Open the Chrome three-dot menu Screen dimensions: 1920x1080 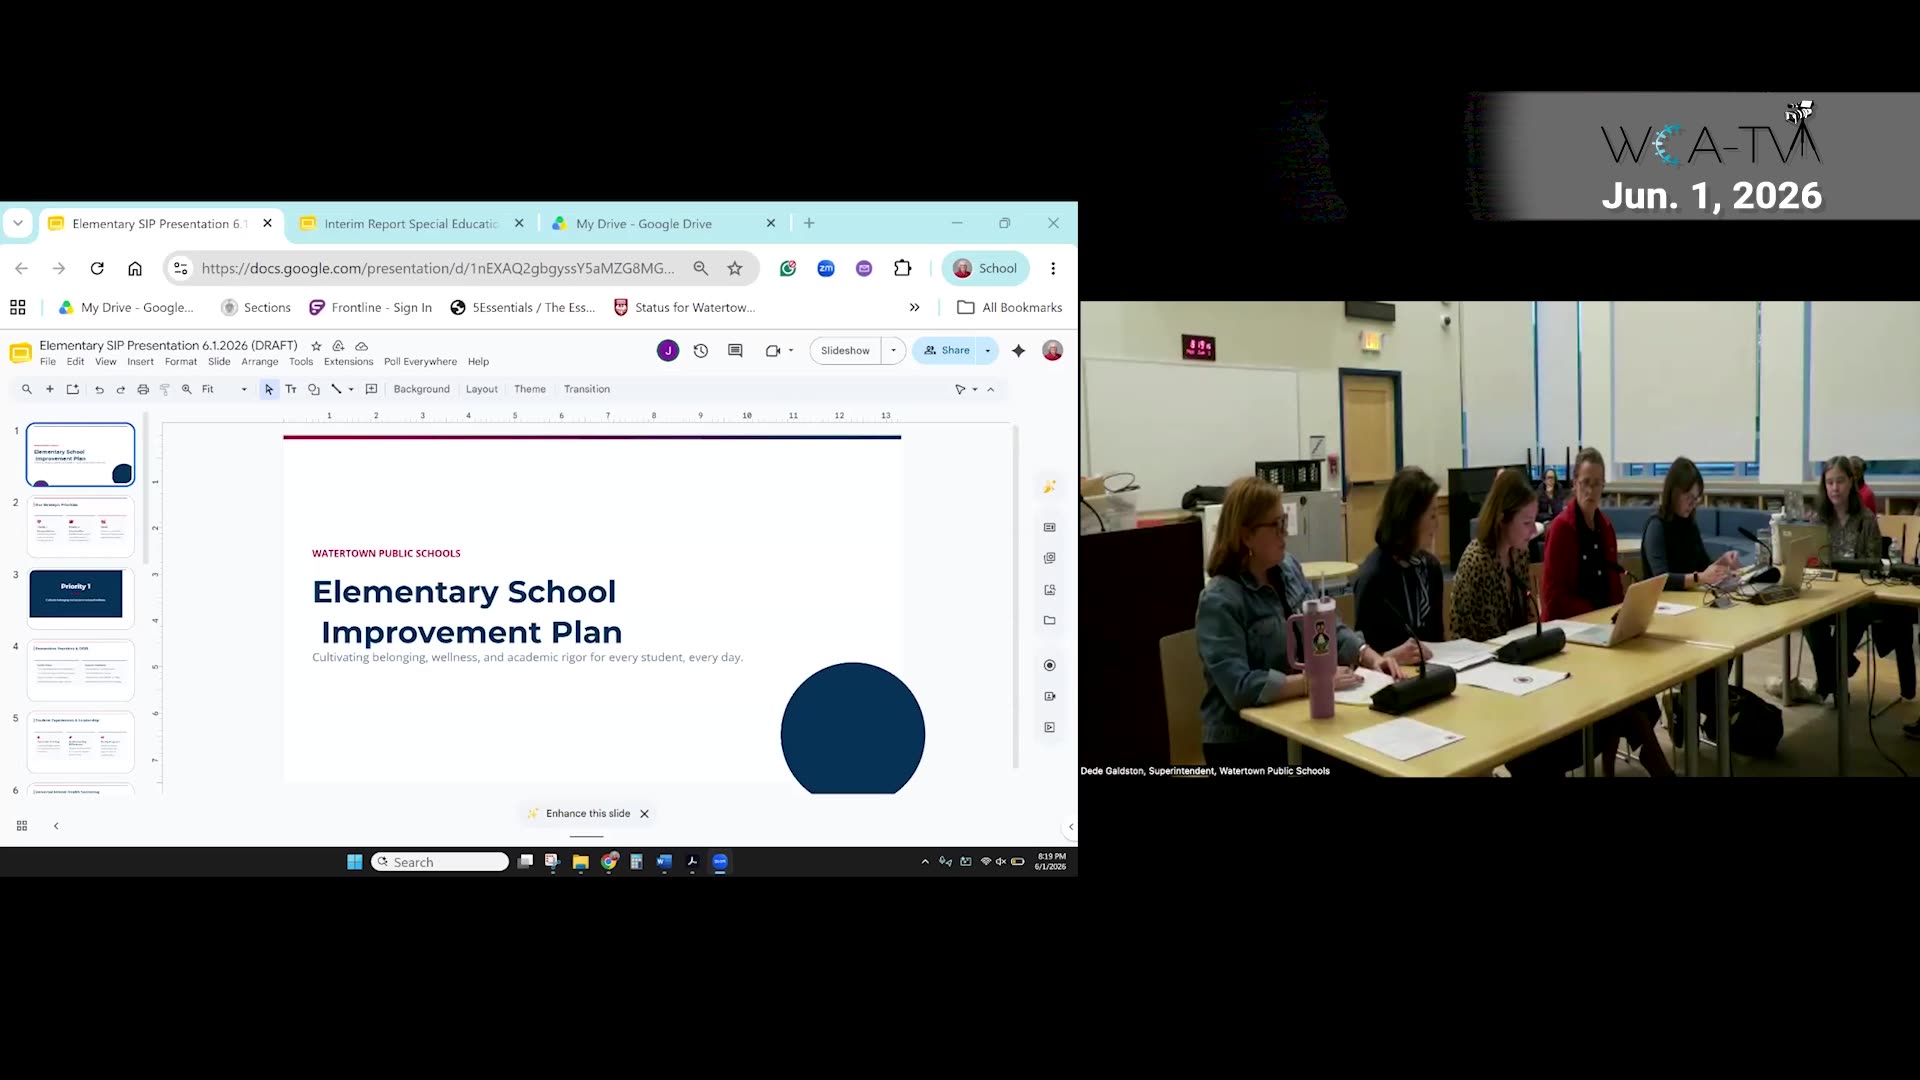pos(1053,268)
